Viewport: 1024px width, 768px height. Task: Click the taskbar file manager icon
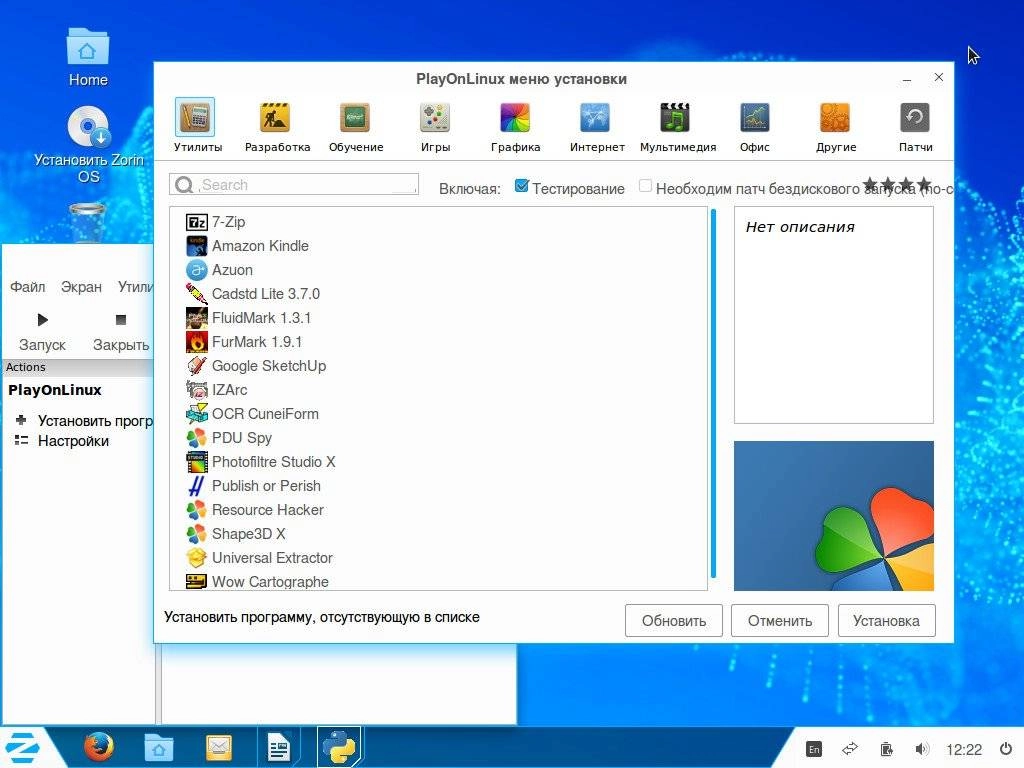point(159,747)
